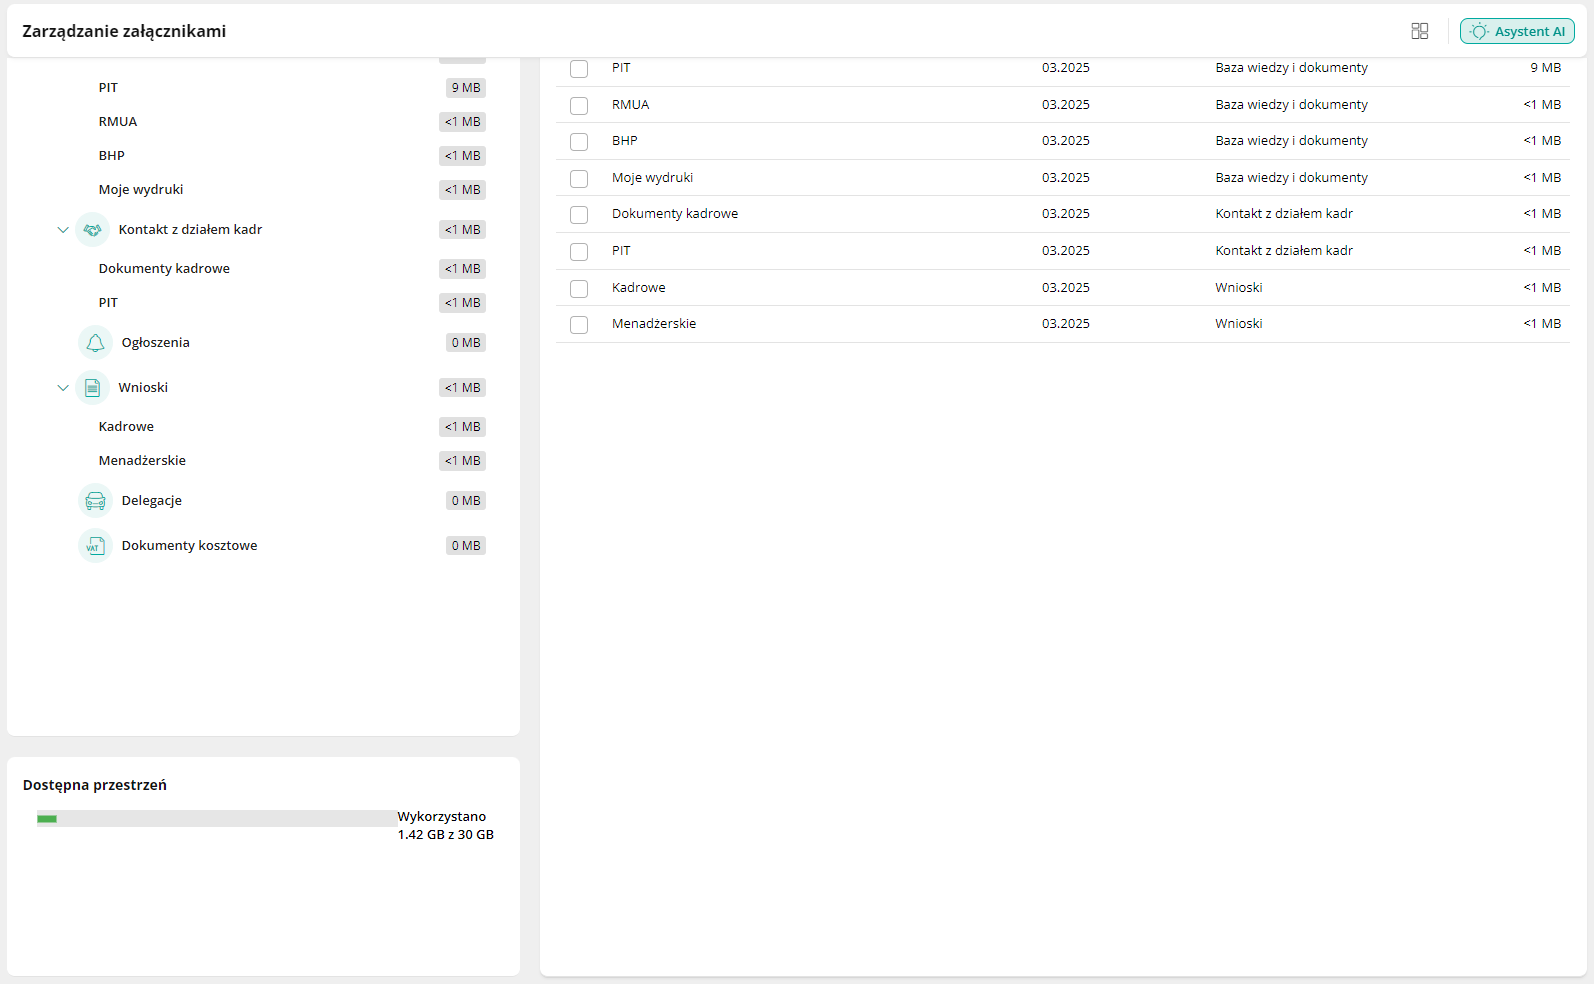The image size is (1594, 984).
Task: Collapse the Kontakt z działem kadr tree node
Action: click(x=63, y=230)
